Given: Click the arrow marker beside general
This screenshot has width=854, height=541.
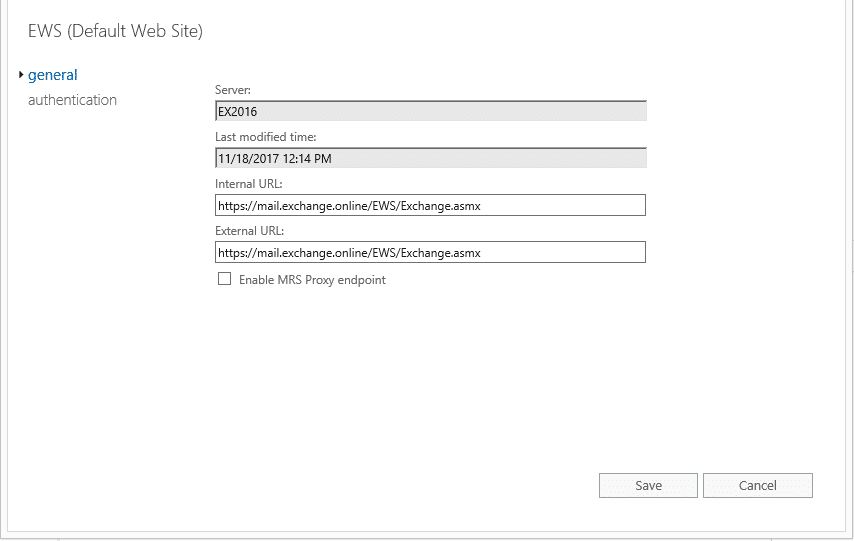Looking at the screenshot, I should (x=21, y=75).
